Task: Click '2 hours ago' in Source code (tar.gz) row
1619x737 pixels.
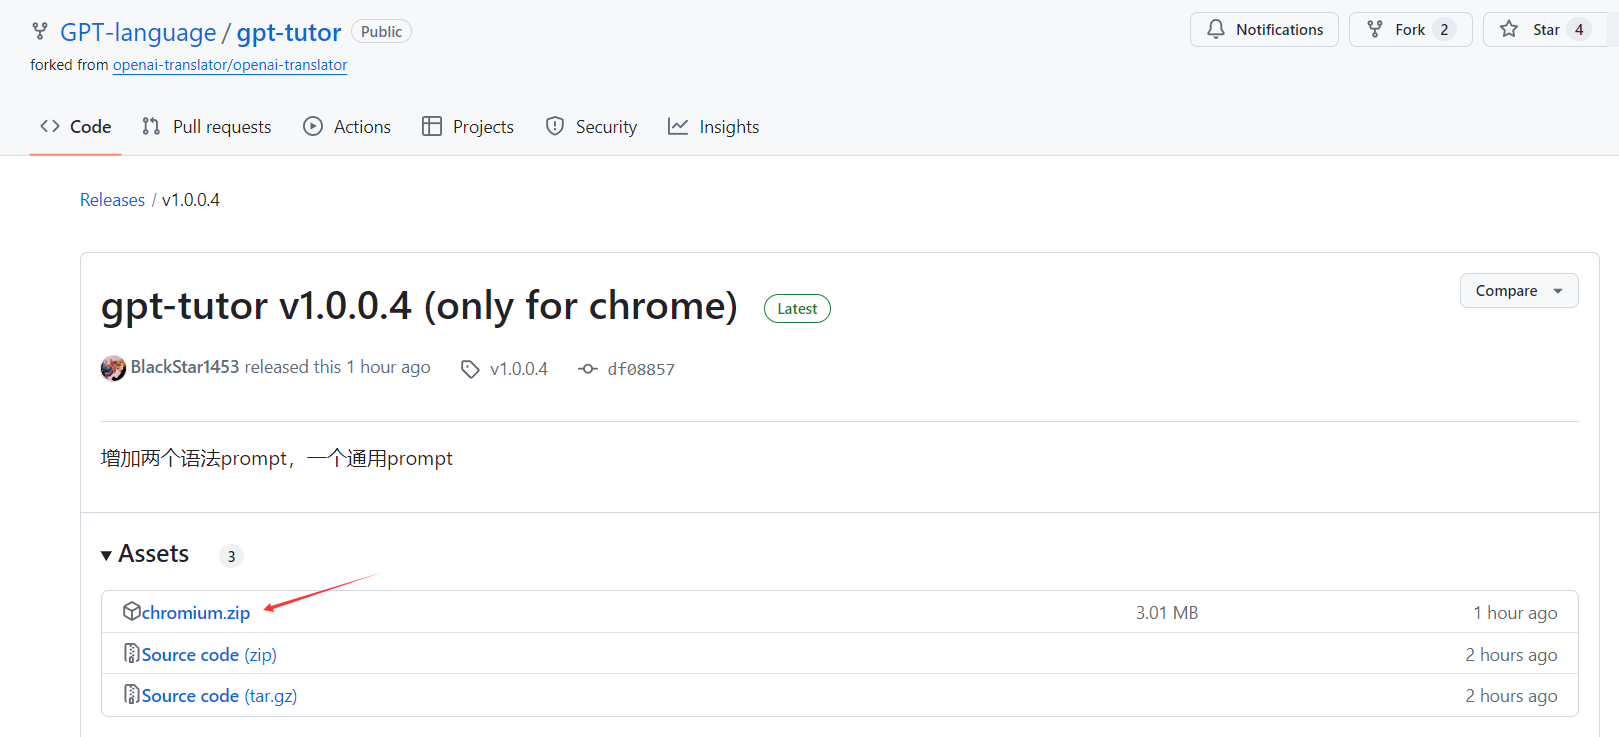Action: pos(1511,696)
